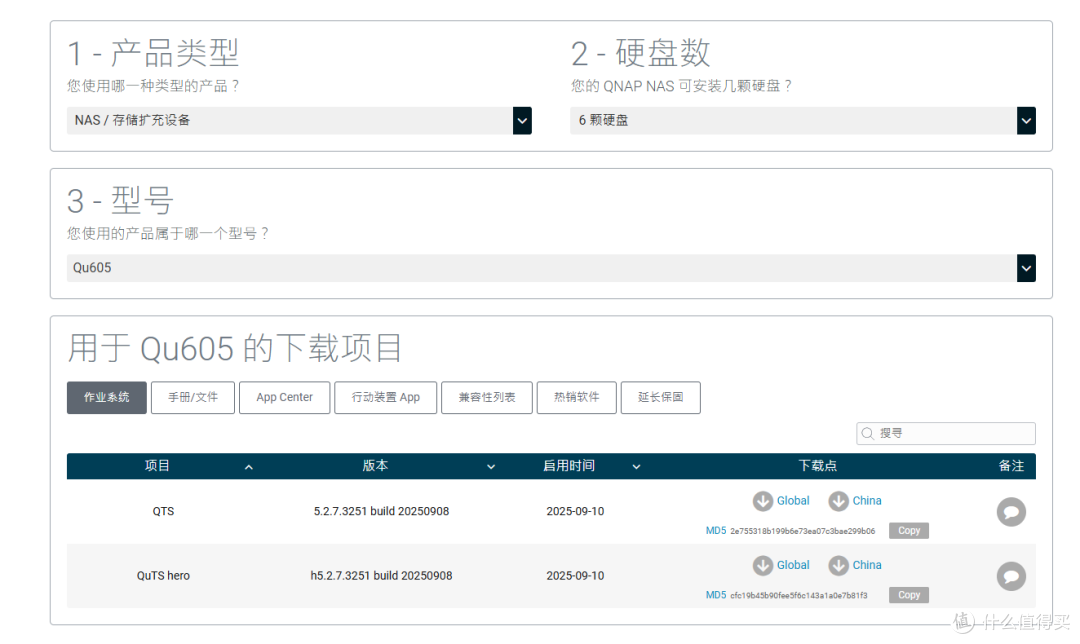
Task: Click the QTS date 2025-09-10
Action: coord(575,511)
